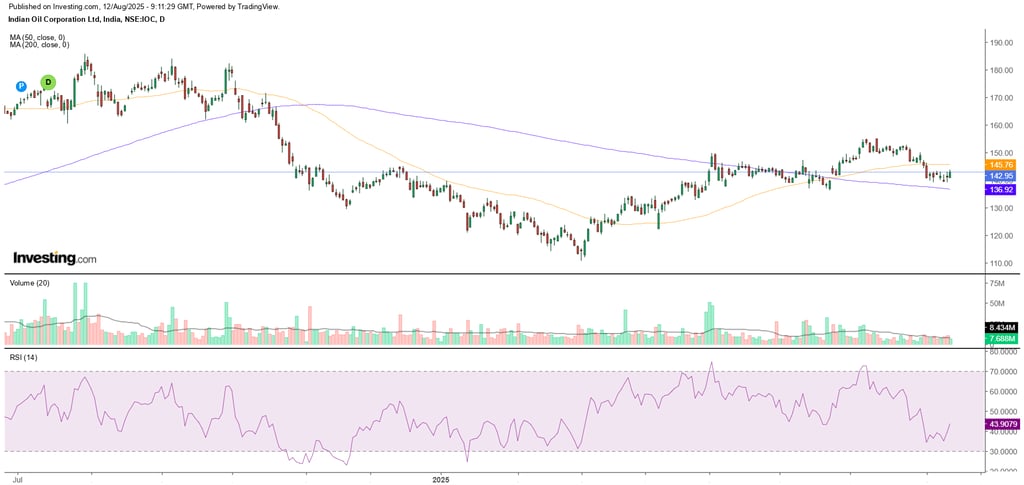
Task: Click the 75M volume axis label
Action: [x=999, y=283]
